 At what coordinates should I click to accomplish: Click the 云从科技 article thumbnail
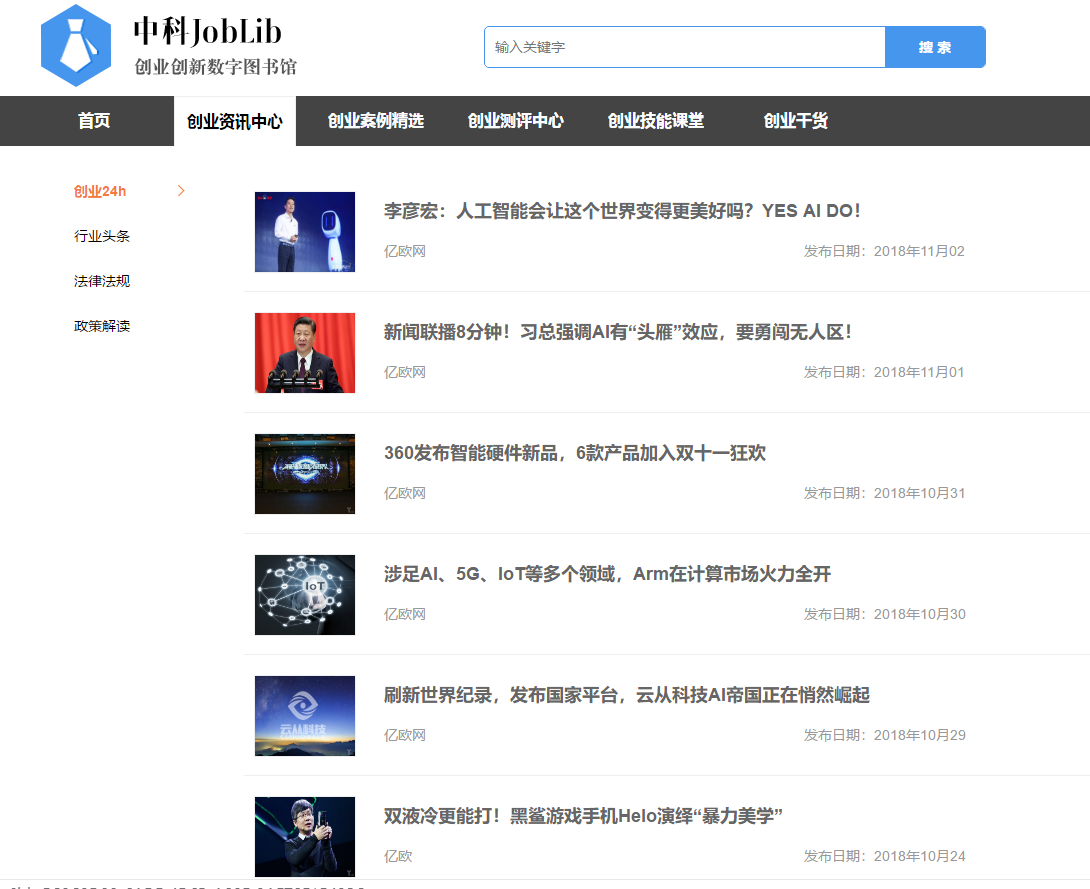(305, 716)
